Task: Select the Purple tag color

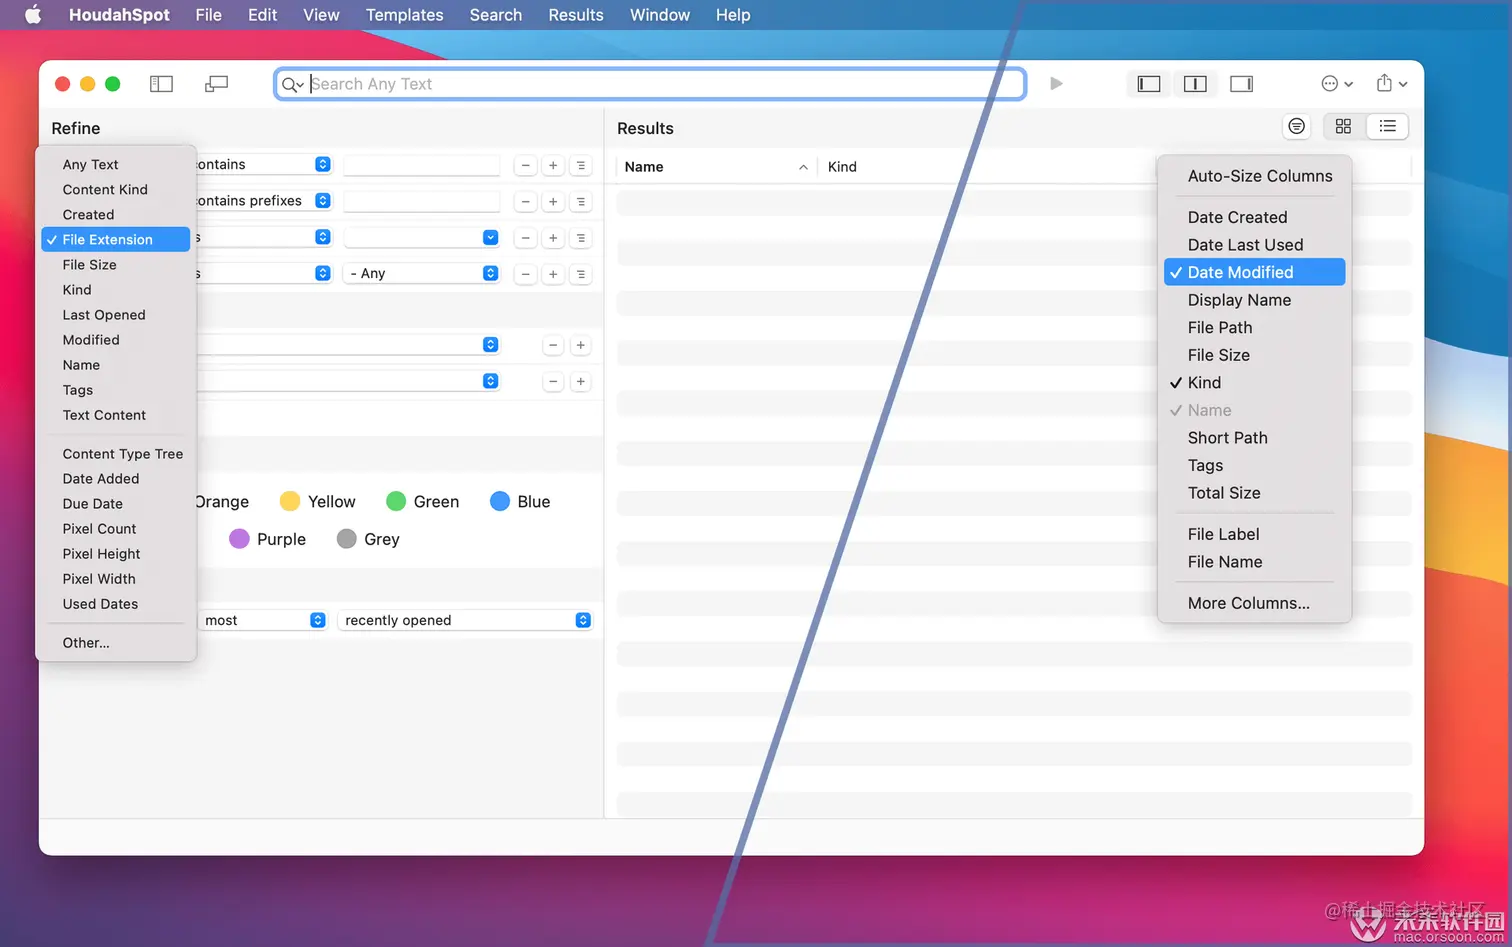Action: (x=268, y=539)
